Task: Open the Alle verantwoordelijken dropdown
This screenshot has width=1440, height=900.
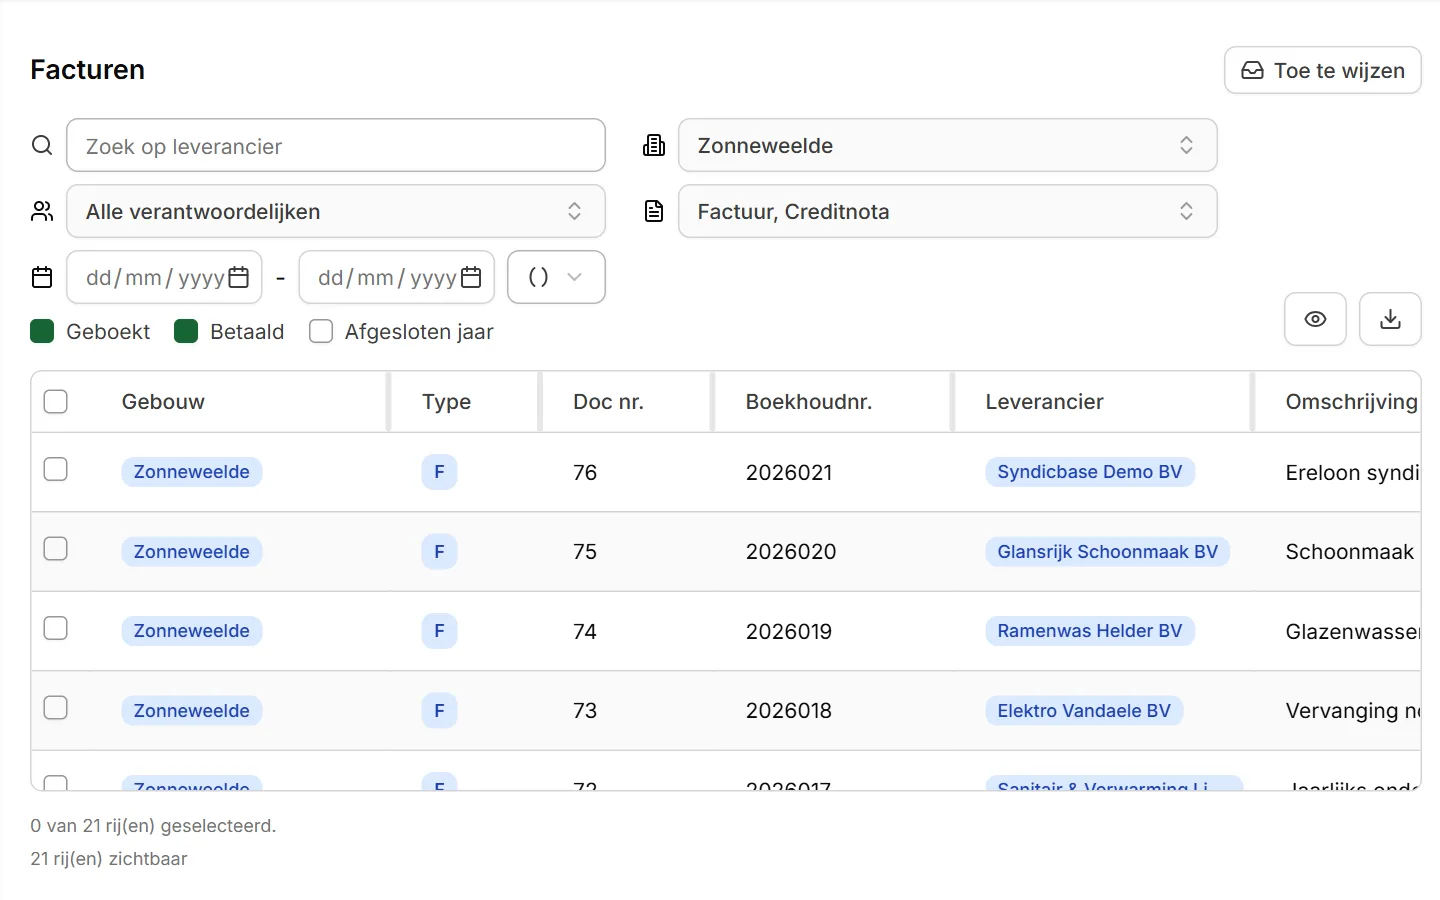Action: point(336,211)
